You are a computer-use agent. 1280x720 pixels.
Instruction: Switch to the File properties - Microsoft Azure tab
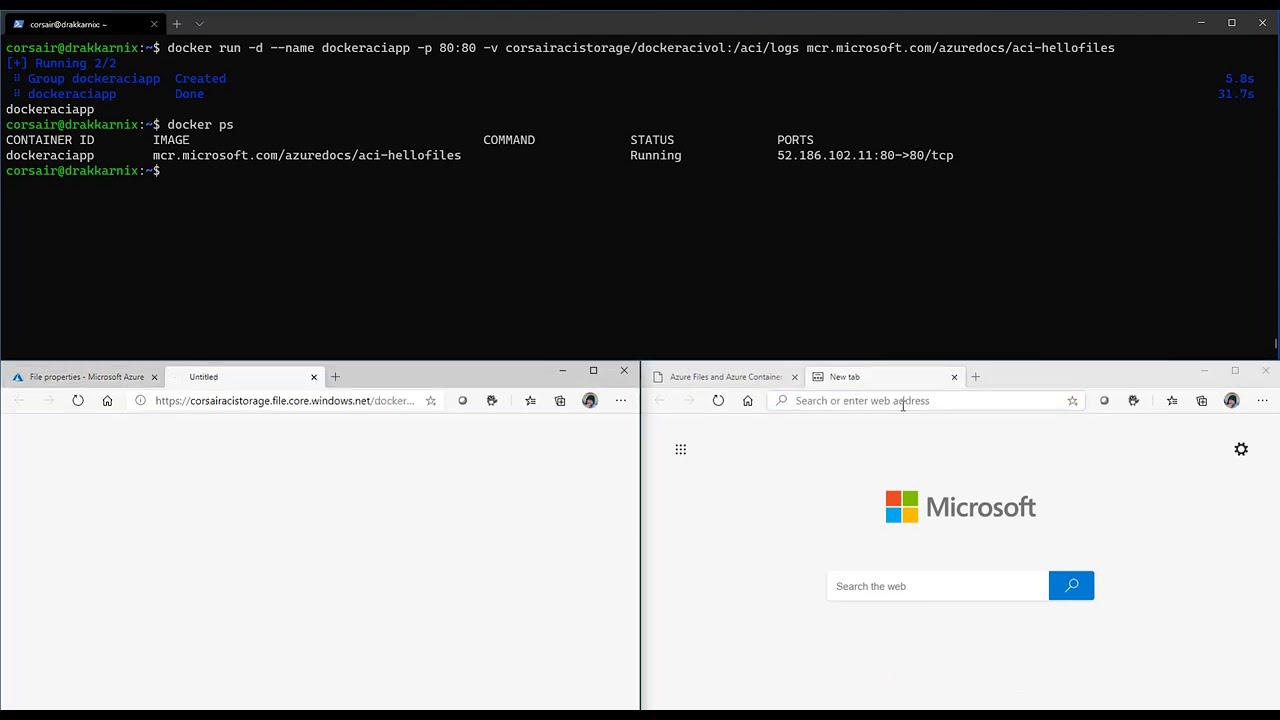pyautogui.click(x=84, y=377)
